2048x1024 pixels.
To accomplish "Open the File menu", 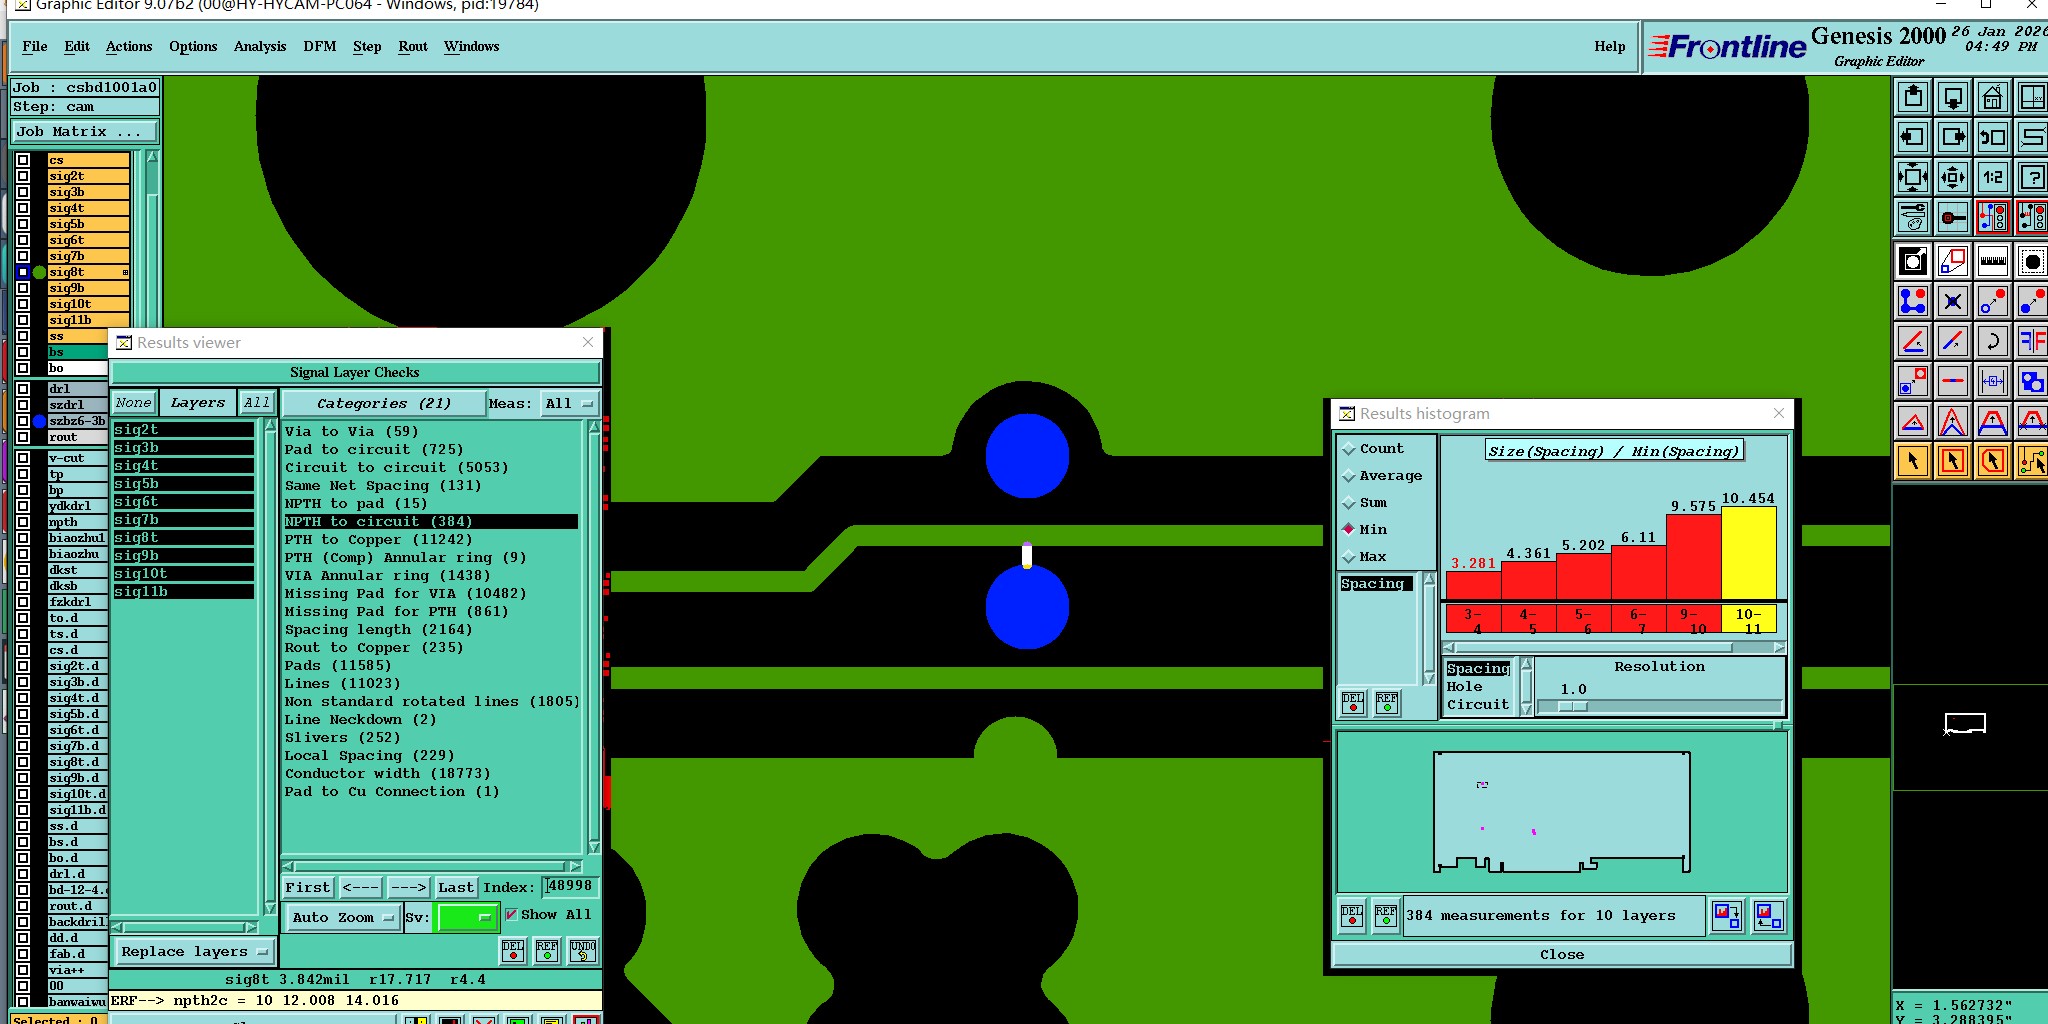I will (x=35, y=47).
